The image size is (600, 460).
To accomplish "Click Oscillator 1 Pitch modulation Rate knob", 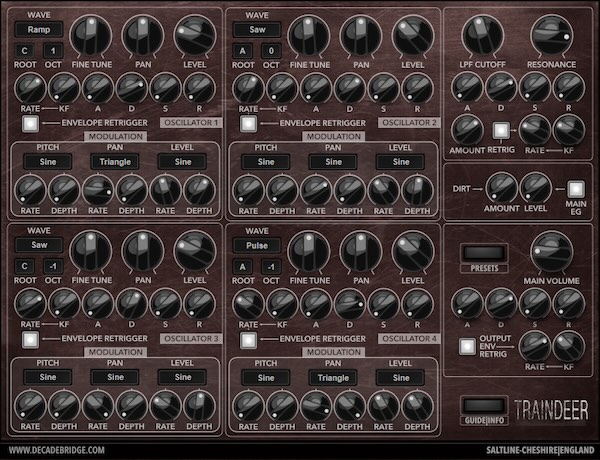I will click(x=30, y=190).
